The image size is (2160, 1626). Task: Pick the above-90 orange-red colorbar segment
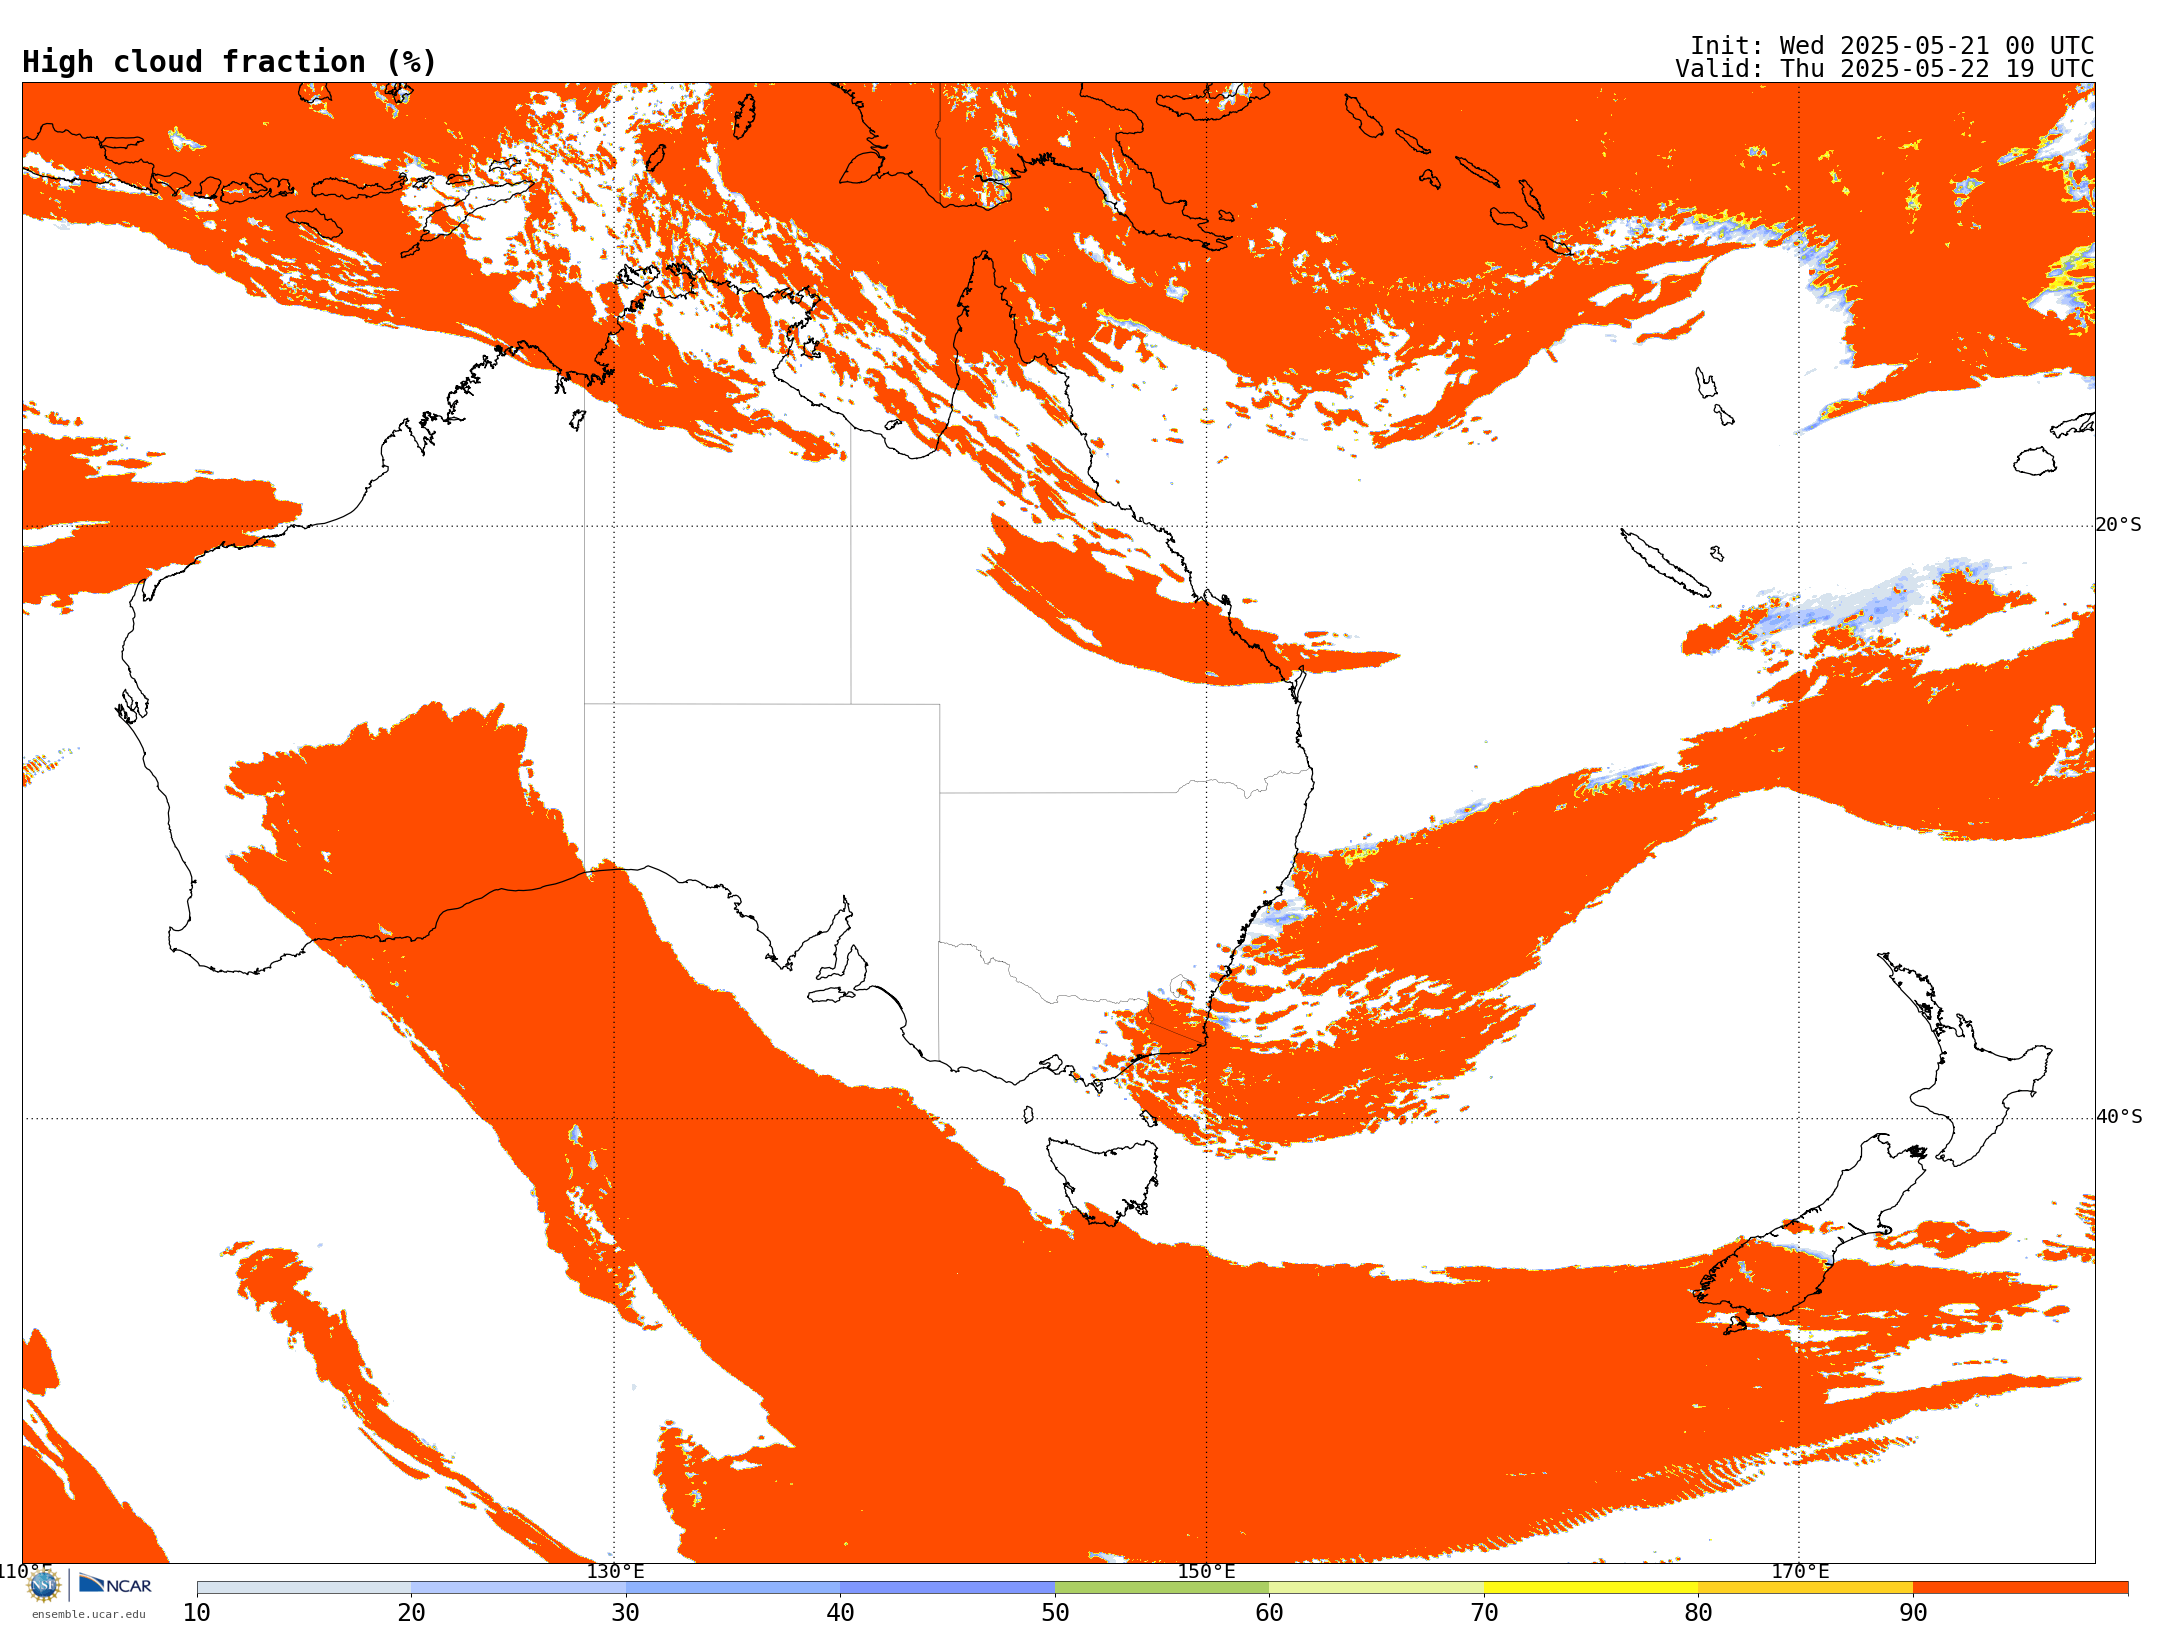pyautogui.click(x=2020, y=1588)
